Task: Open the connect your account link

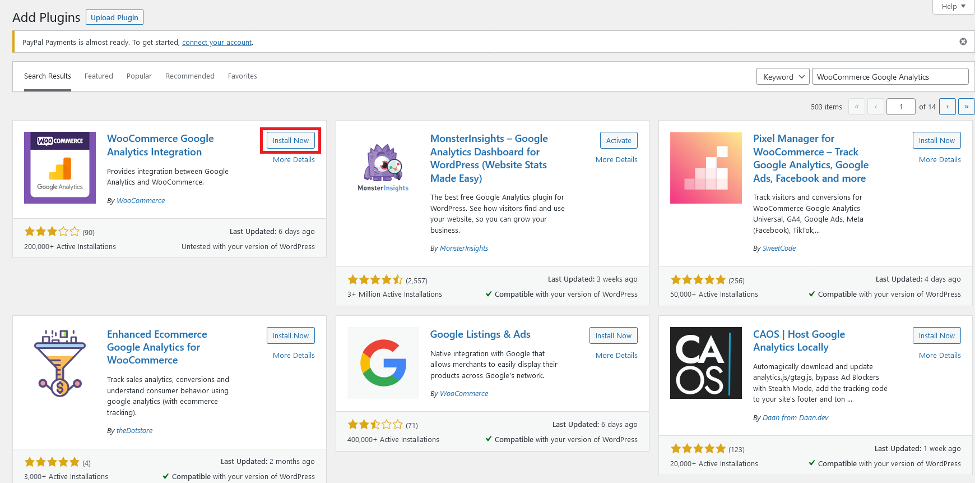Action: [x=217, y=42]
